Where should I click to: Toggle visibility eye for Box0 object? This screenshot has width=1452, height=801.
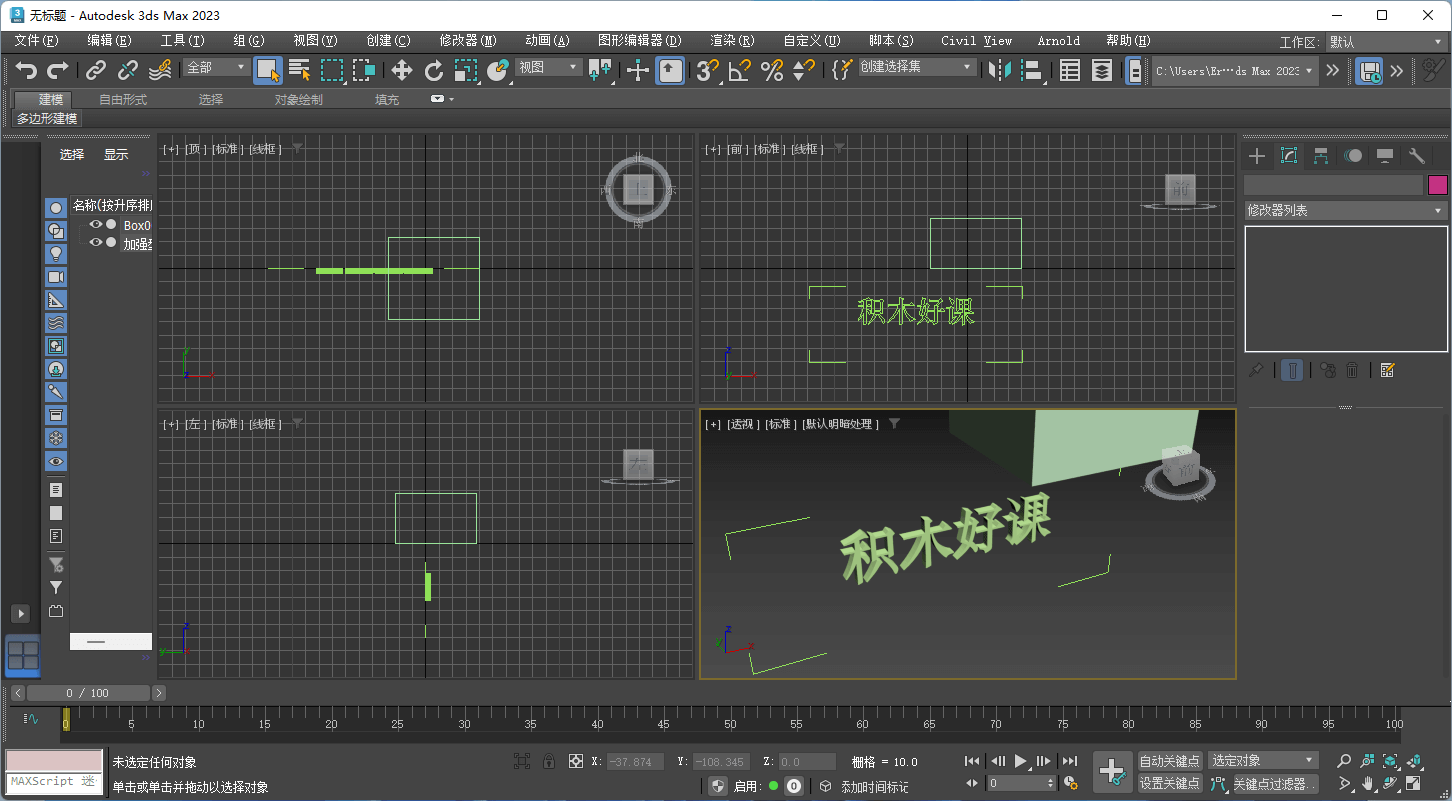[x=96, y=225]
